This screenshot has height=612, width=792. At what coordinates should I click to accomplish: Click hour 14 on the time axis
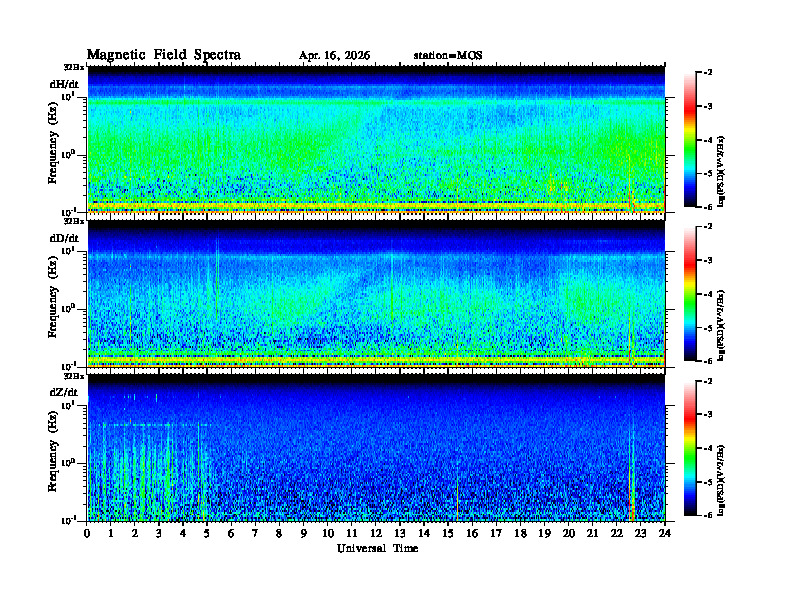coord(424,534)
